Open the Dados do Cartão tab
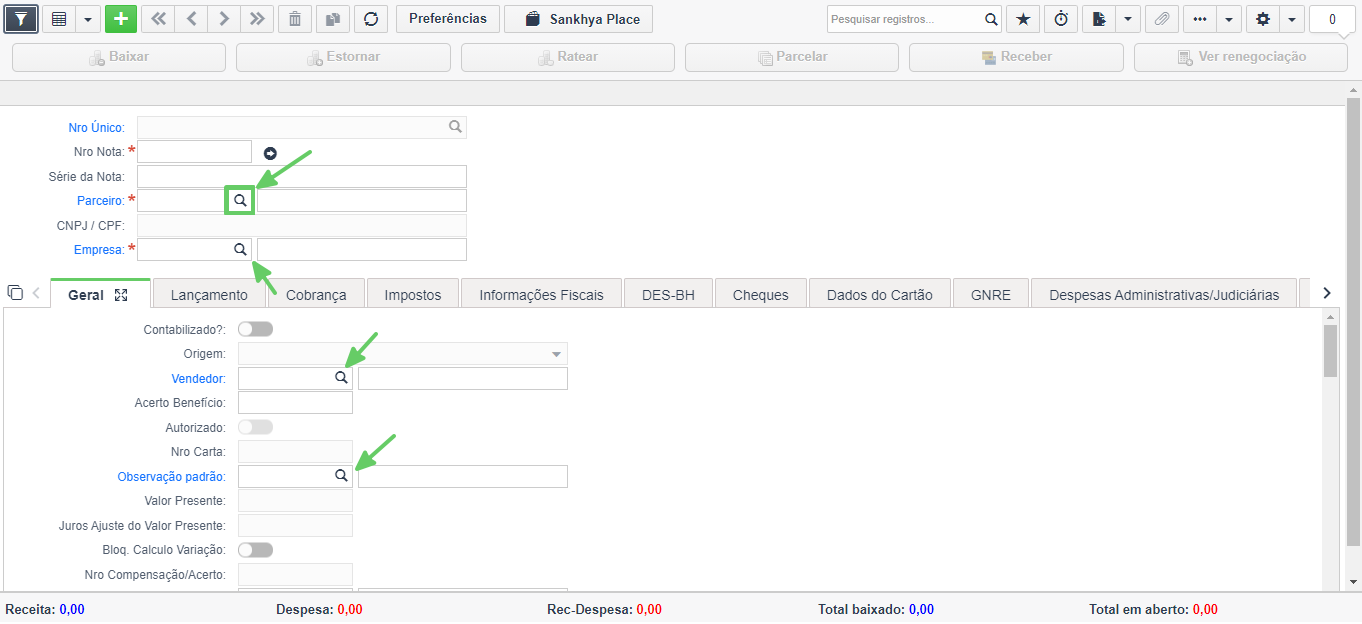Viewport: 1362px width, 624px height. [880, 294]
